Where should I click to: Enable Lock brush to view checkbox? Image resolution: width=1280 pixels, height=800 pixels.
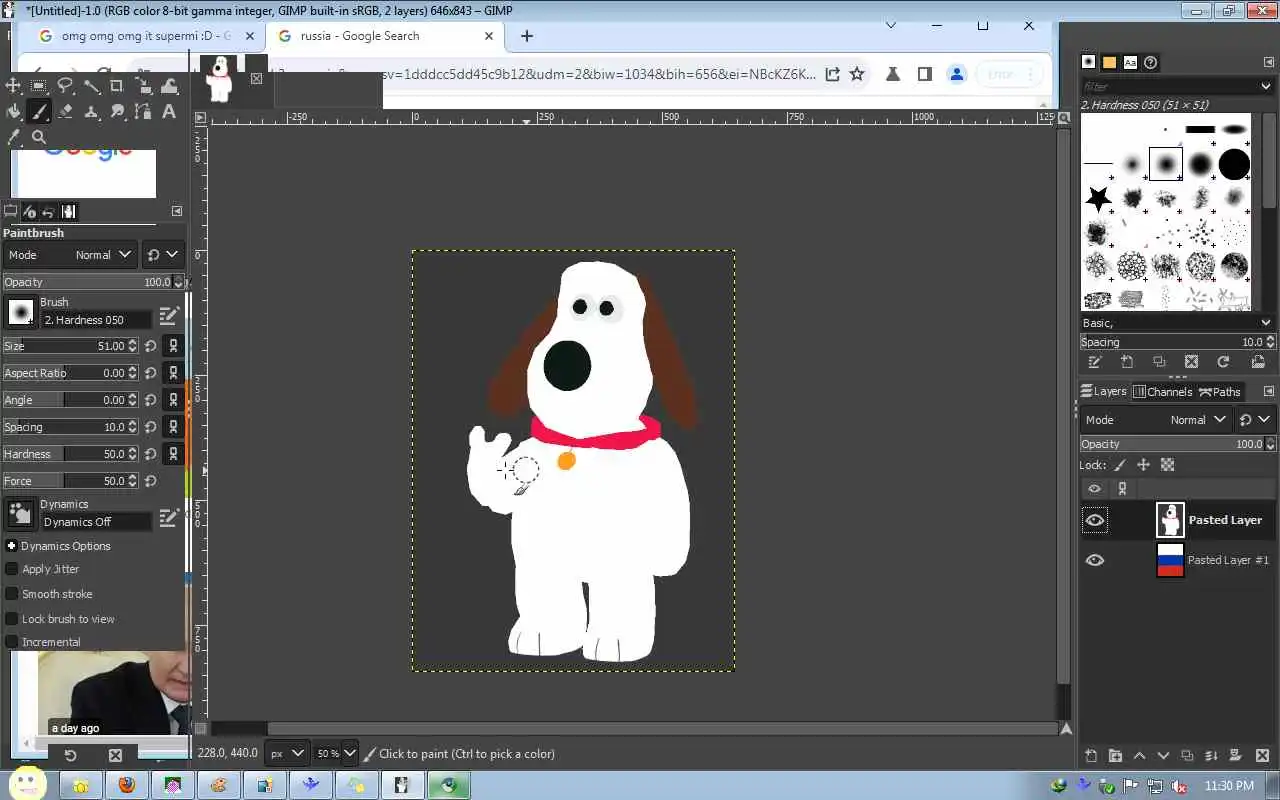[12, 619]
